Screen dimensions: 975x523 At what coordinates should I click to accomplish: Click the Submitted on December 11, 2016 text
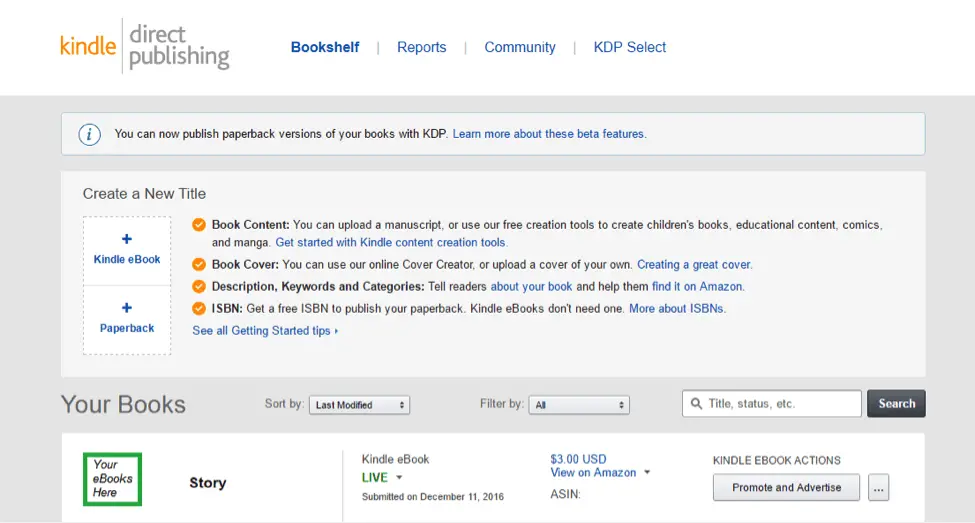point(433,497)
